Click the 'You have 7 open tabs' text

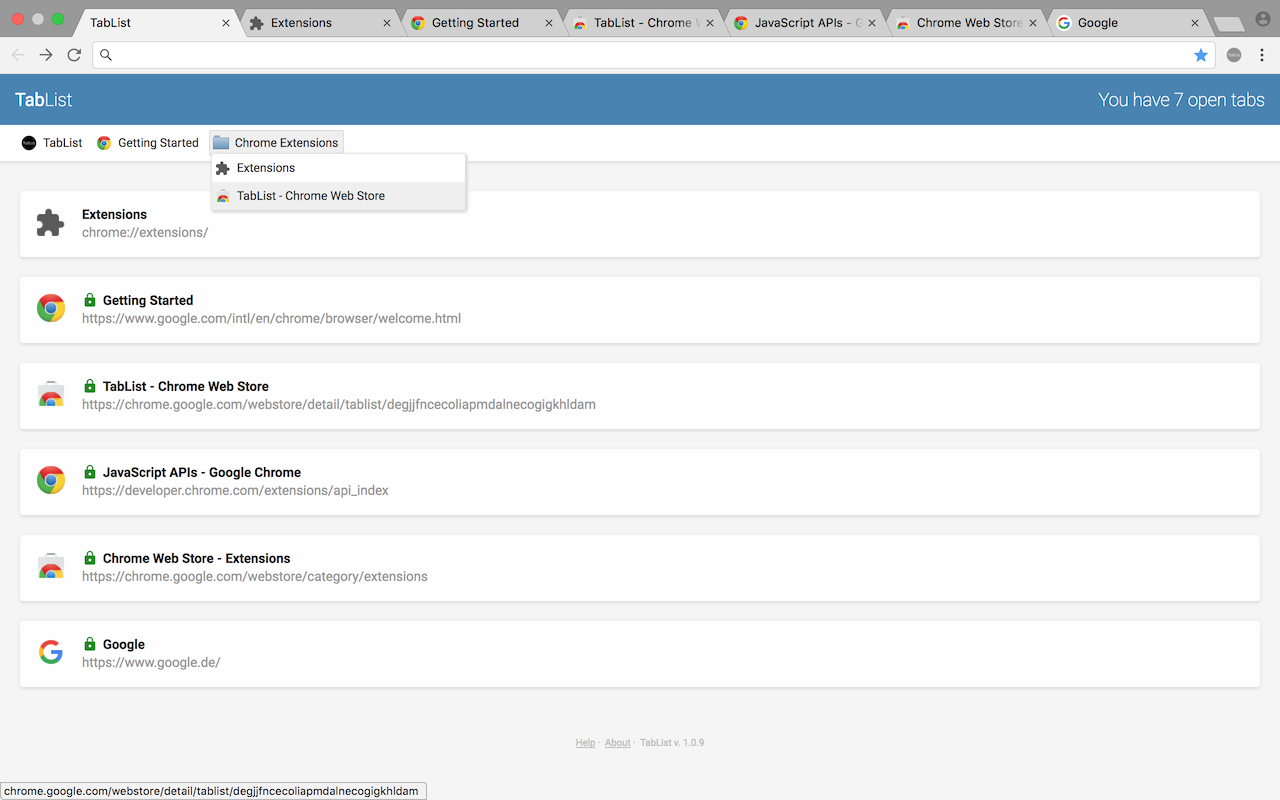(1181, 100)
